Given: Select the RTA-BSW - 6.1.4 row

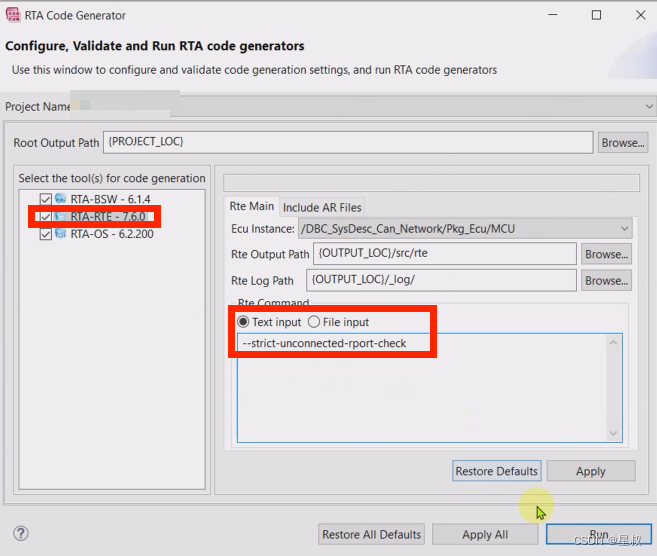Looking at the screenshot, I should (x=110, y=199).
